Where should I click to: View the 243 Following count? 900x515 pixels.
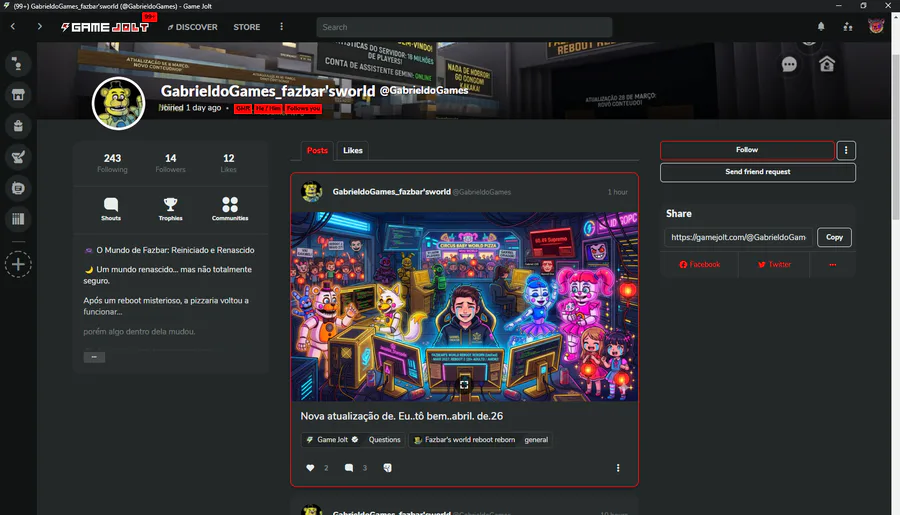tap(112, 162)
